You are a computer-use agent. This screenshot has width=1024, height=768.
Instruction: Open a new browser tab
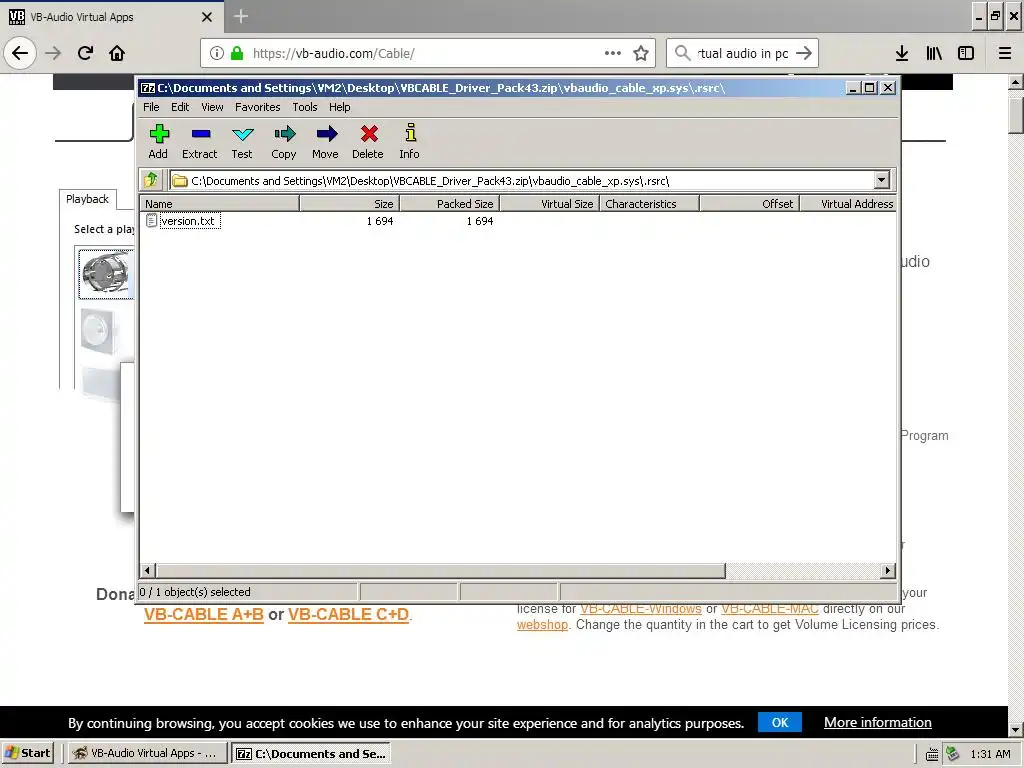(240, 16)
